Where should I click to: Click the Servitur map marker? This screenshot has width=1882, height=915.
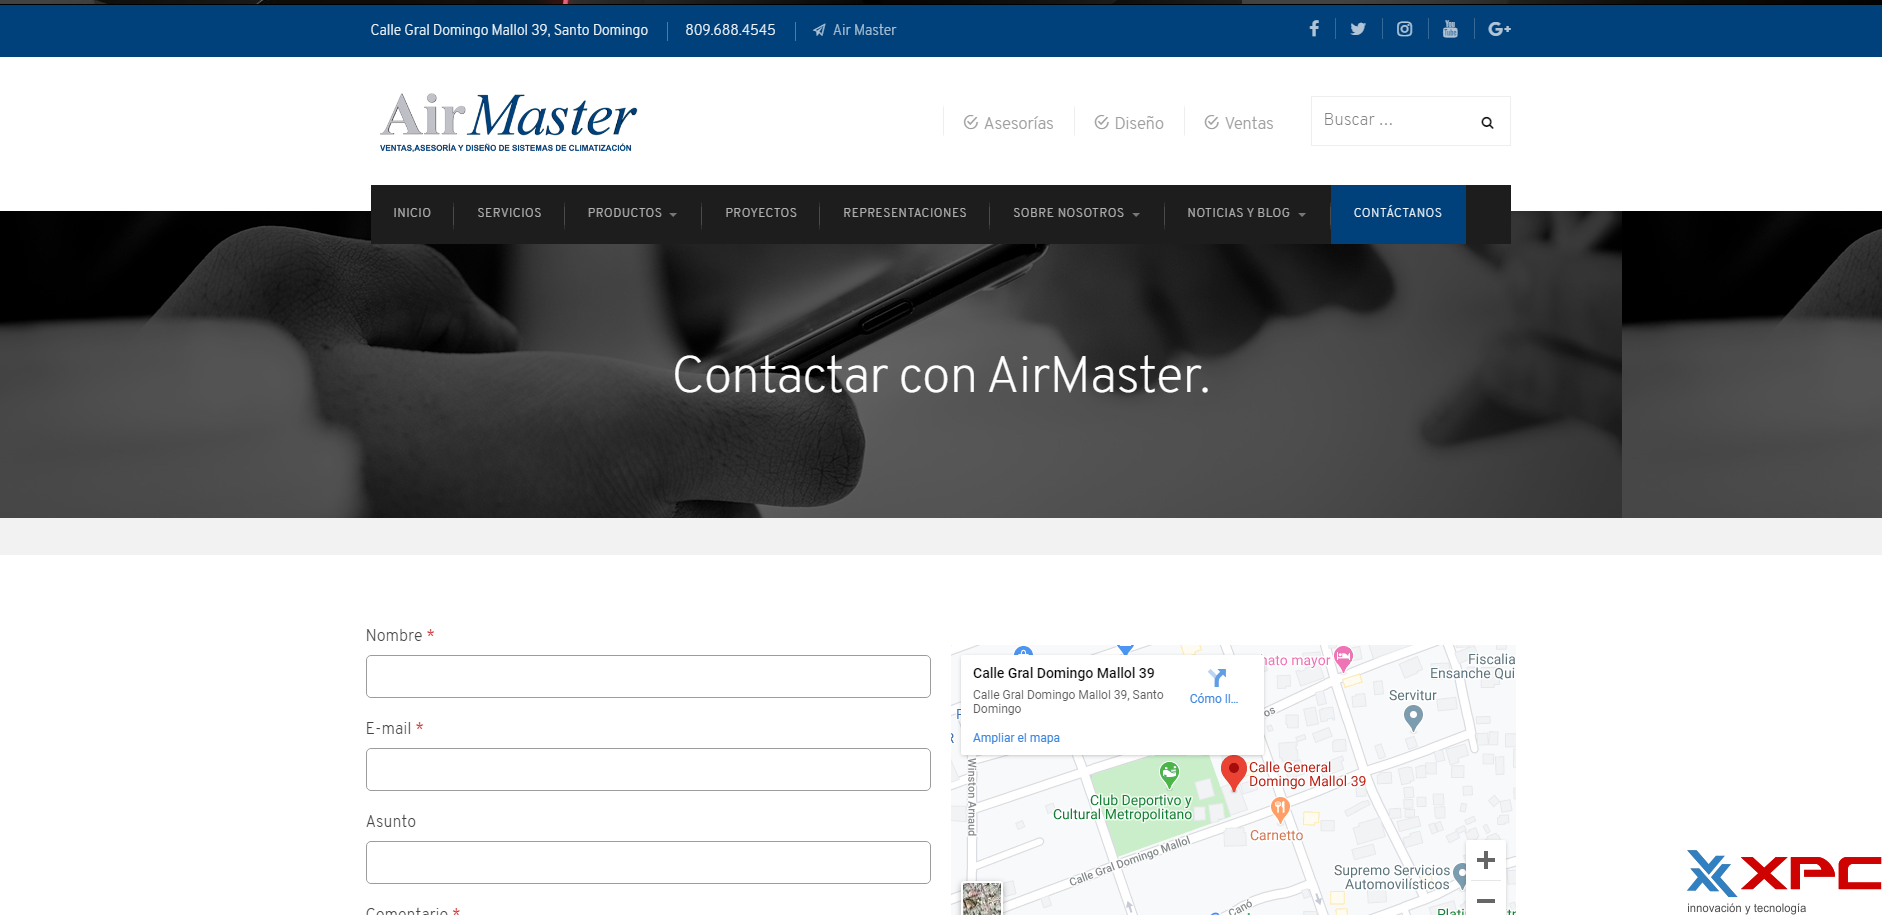[1413, 717]
